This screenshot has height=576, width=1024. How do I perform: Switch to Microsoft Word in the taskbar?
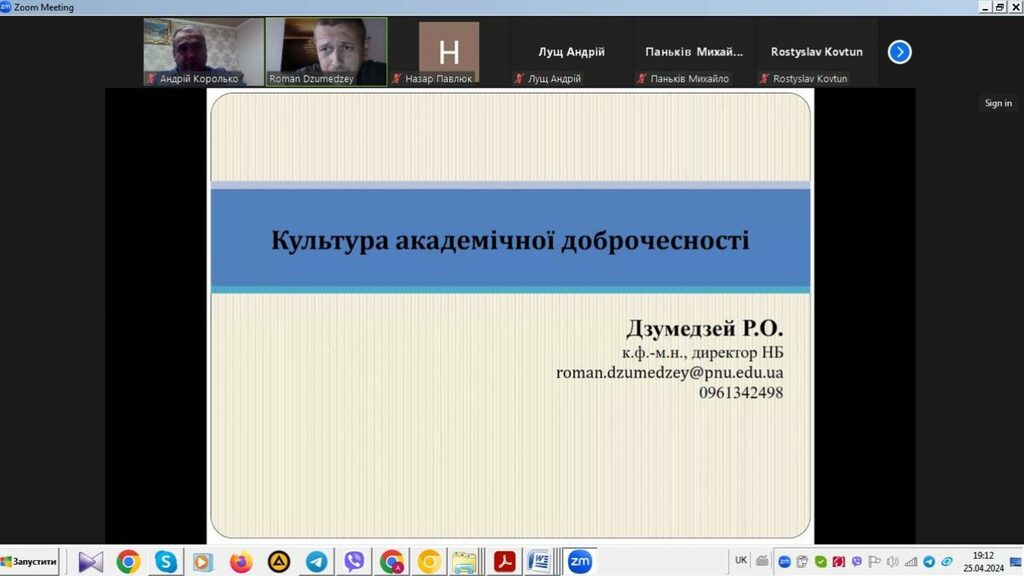539,562
